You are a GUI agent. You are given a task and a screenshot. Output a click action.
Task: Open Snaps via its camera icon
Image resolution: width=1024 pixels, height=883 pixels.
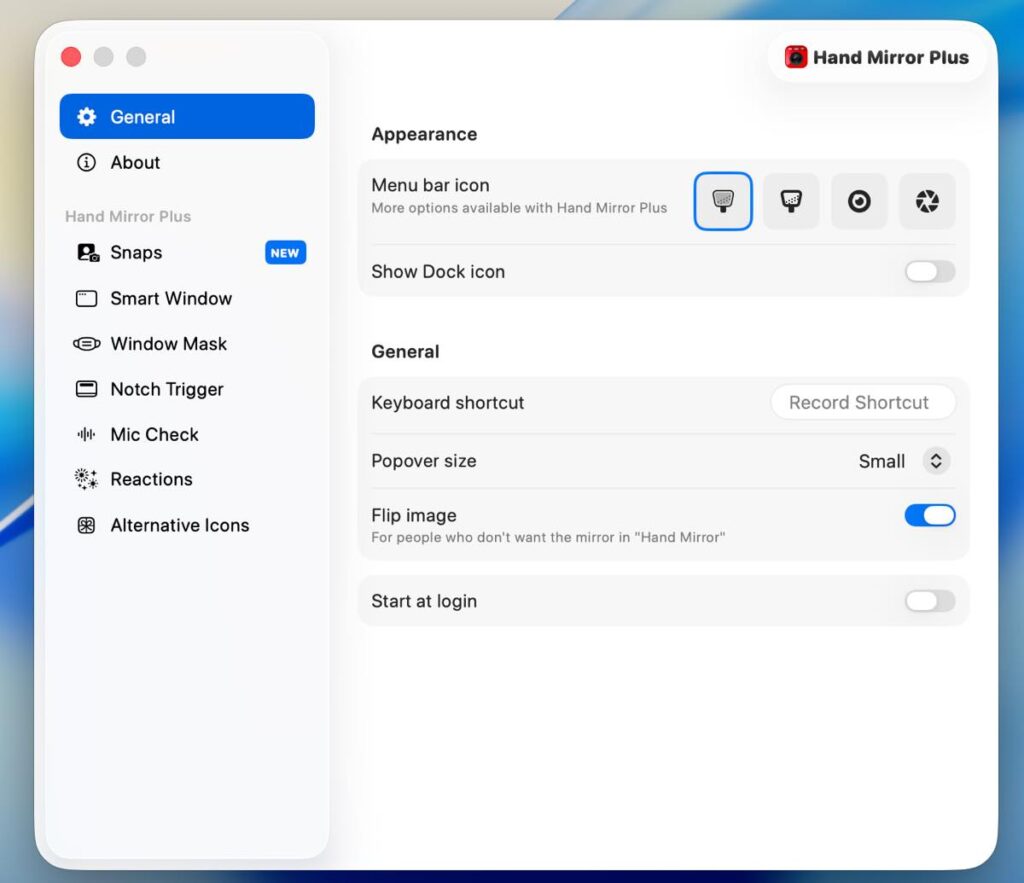point(88,253)
